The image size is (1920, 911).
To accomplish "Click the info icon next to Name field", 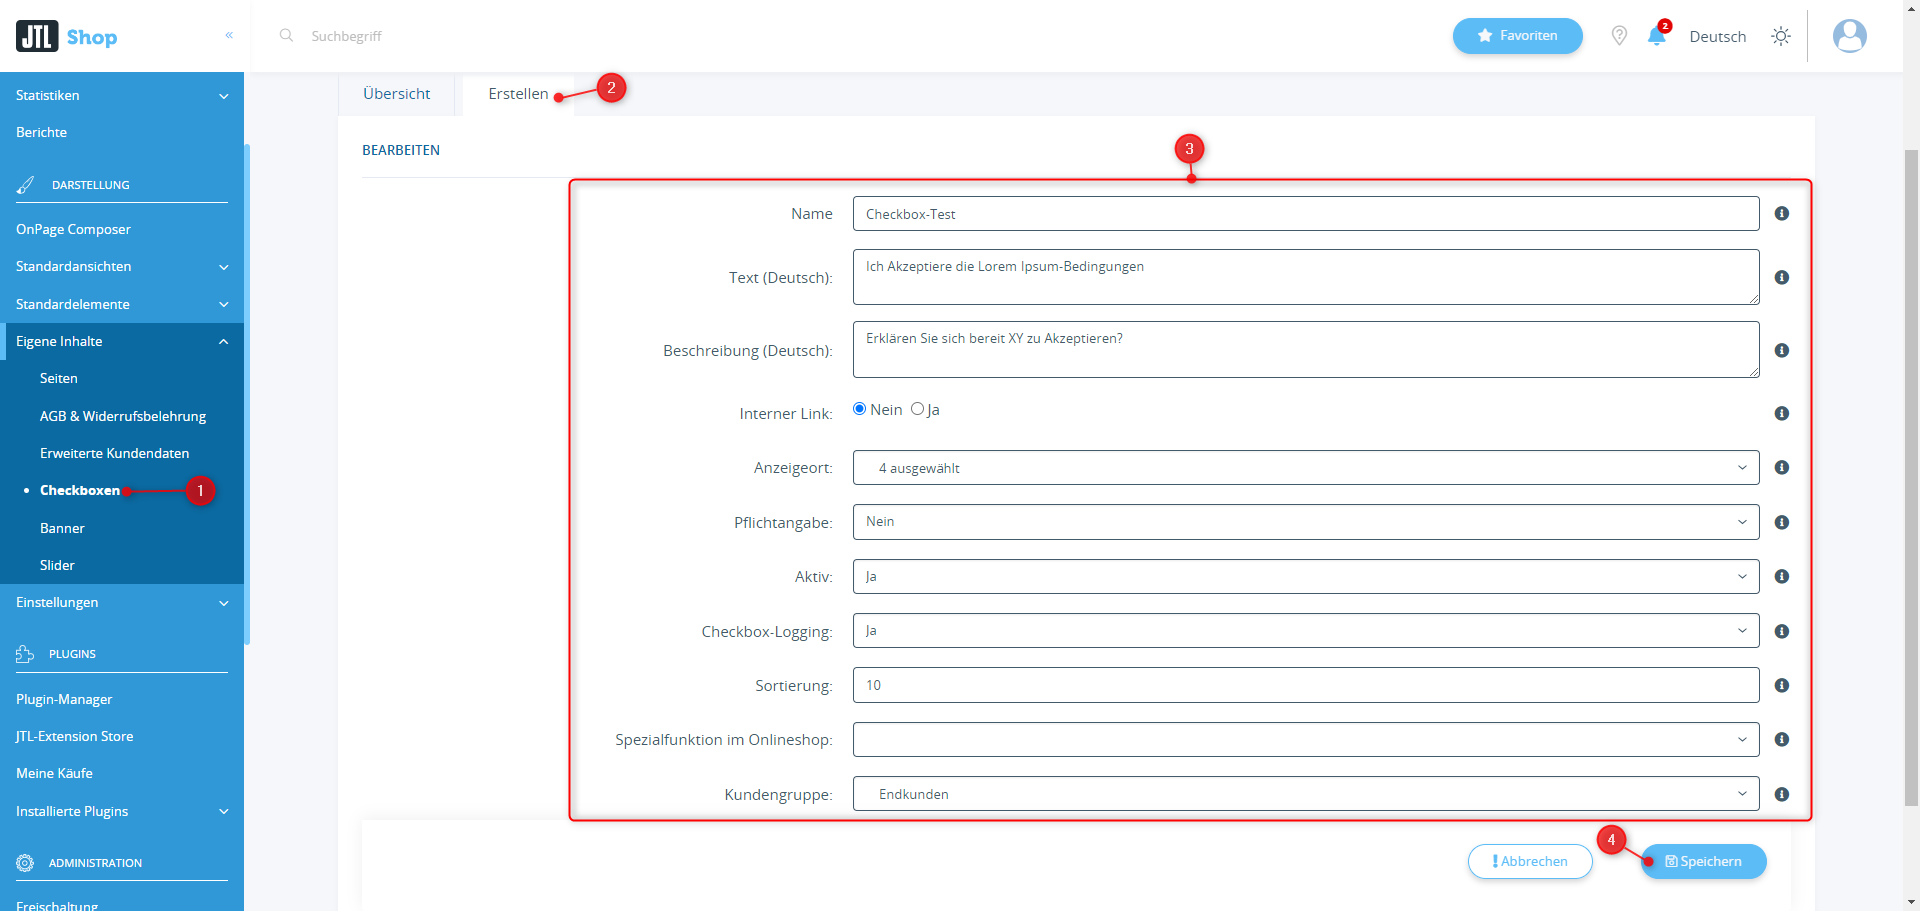I will (x=1782, y=214).
